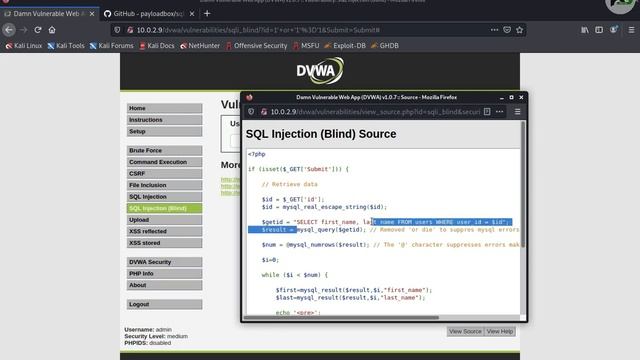Close the Damn Vulnerable Web App tab

[x=92, y=13]
